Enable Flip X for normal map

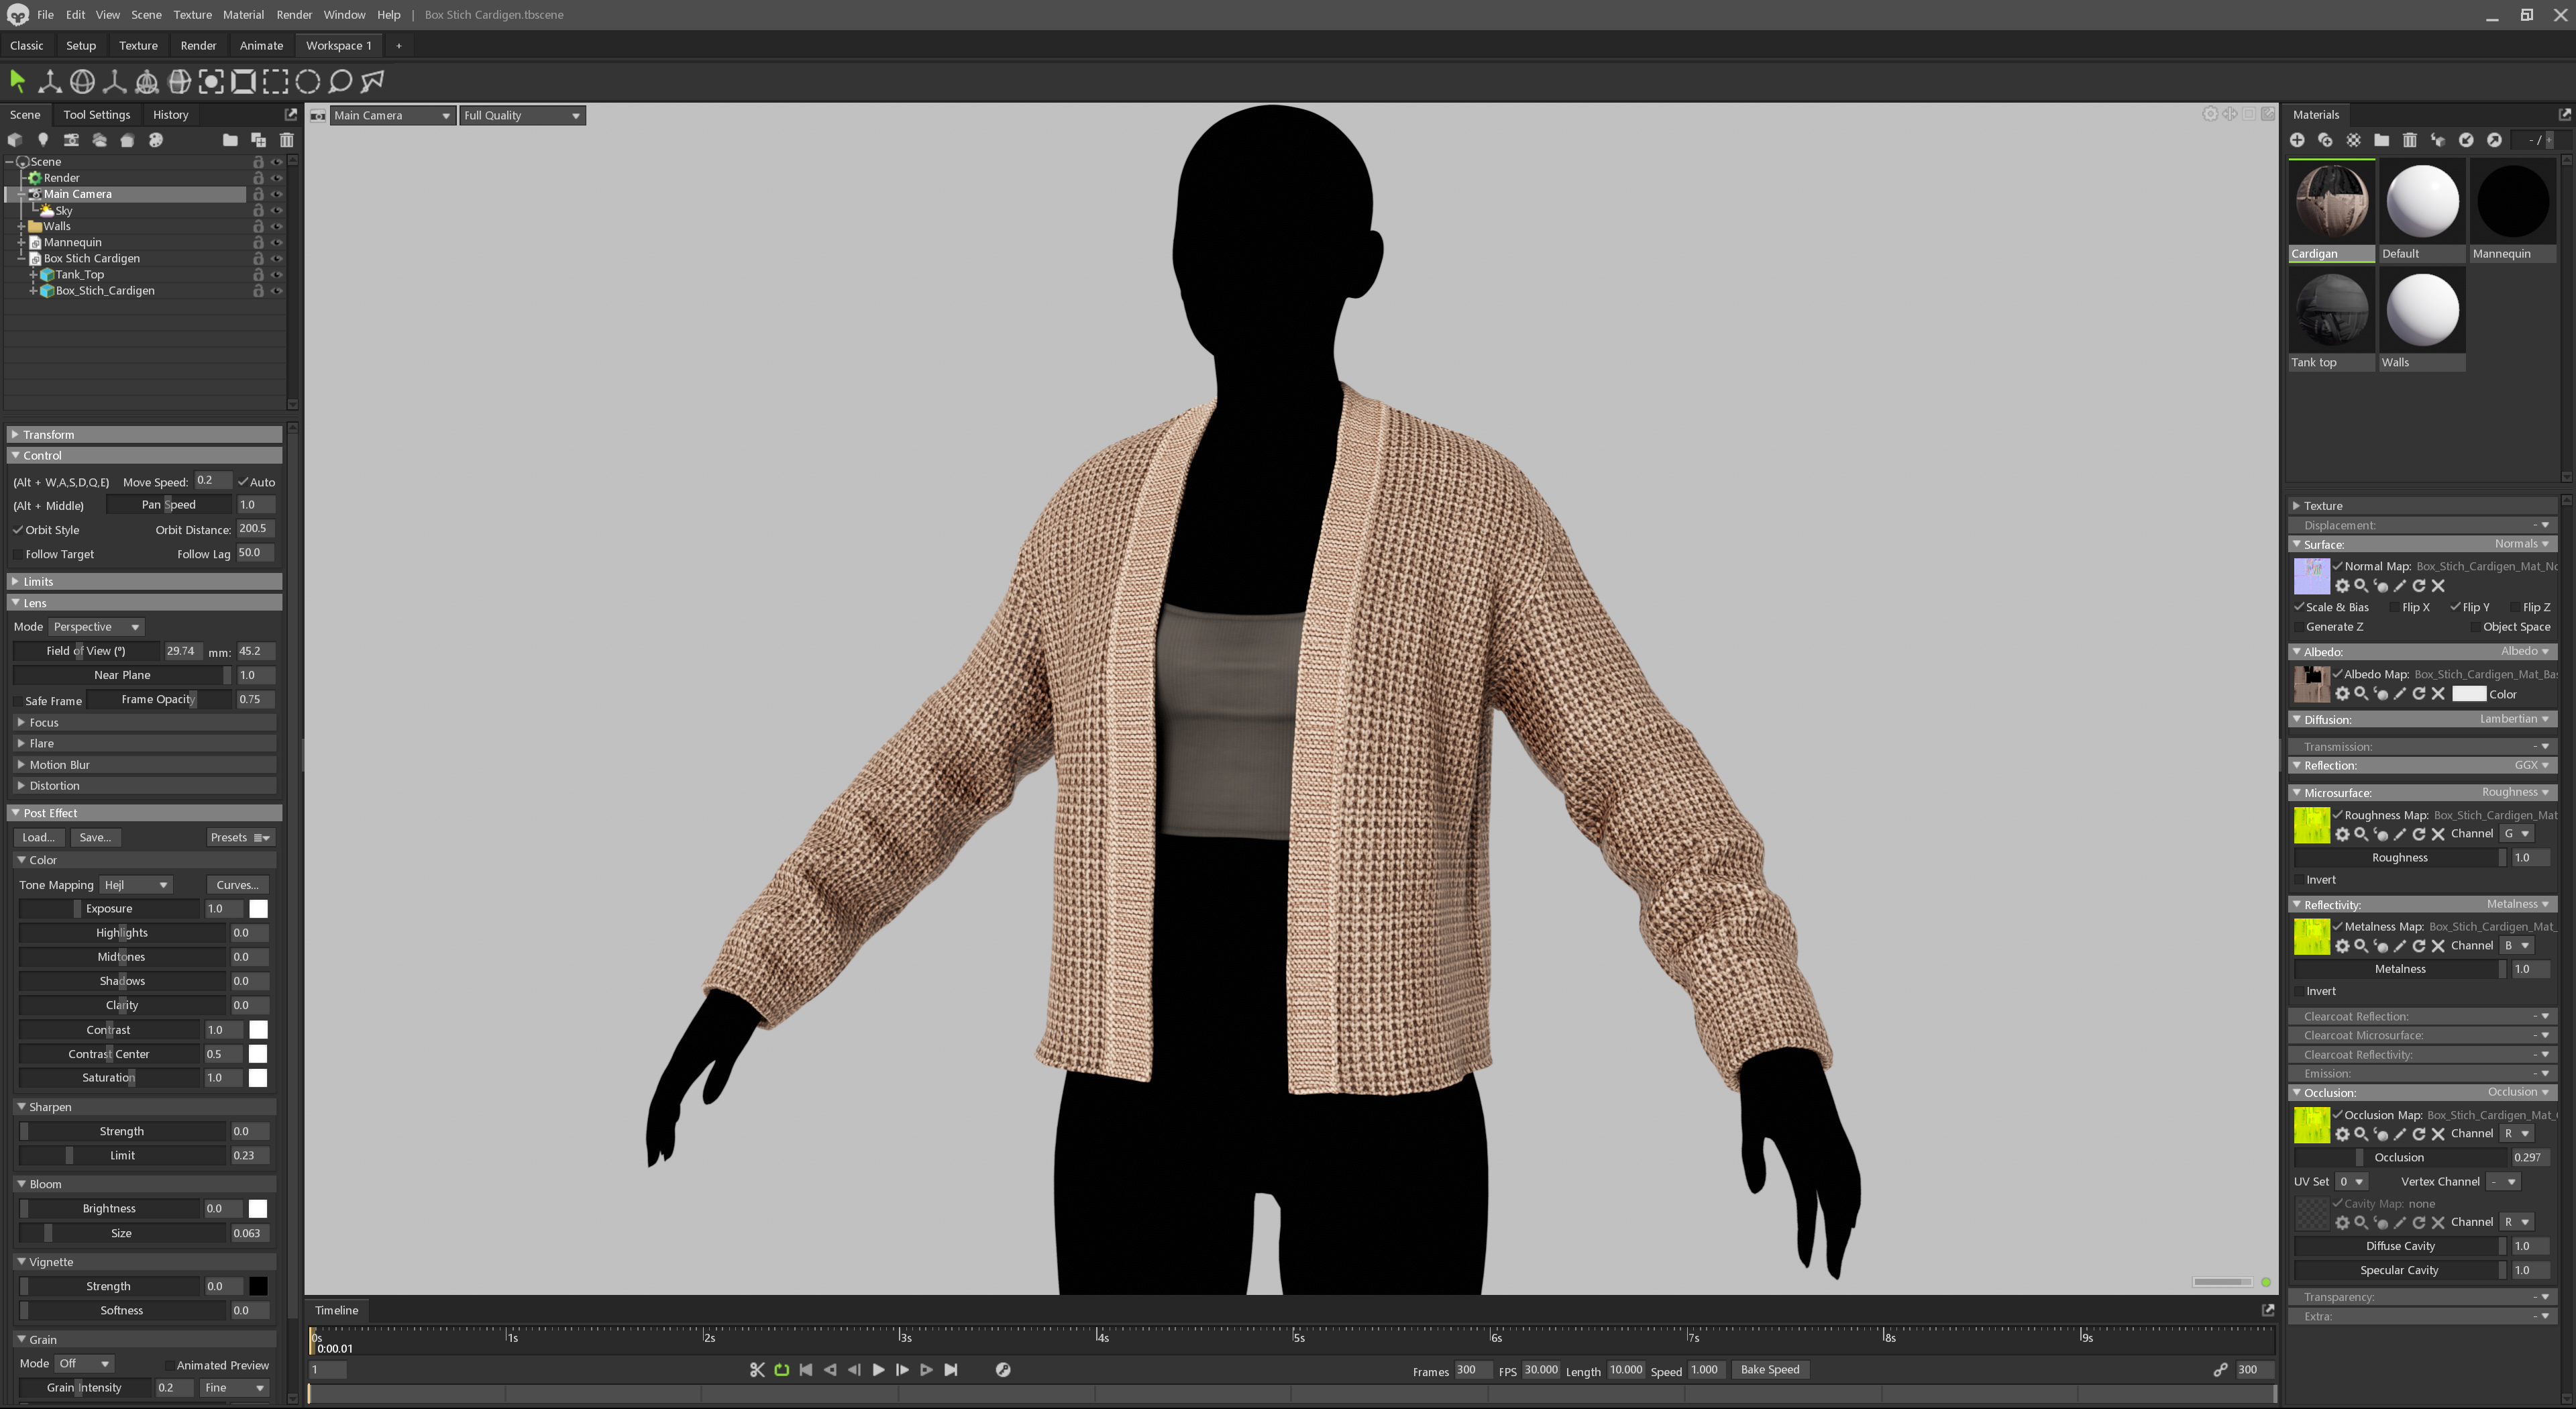pyautogui.click(x=2395, y=608)
